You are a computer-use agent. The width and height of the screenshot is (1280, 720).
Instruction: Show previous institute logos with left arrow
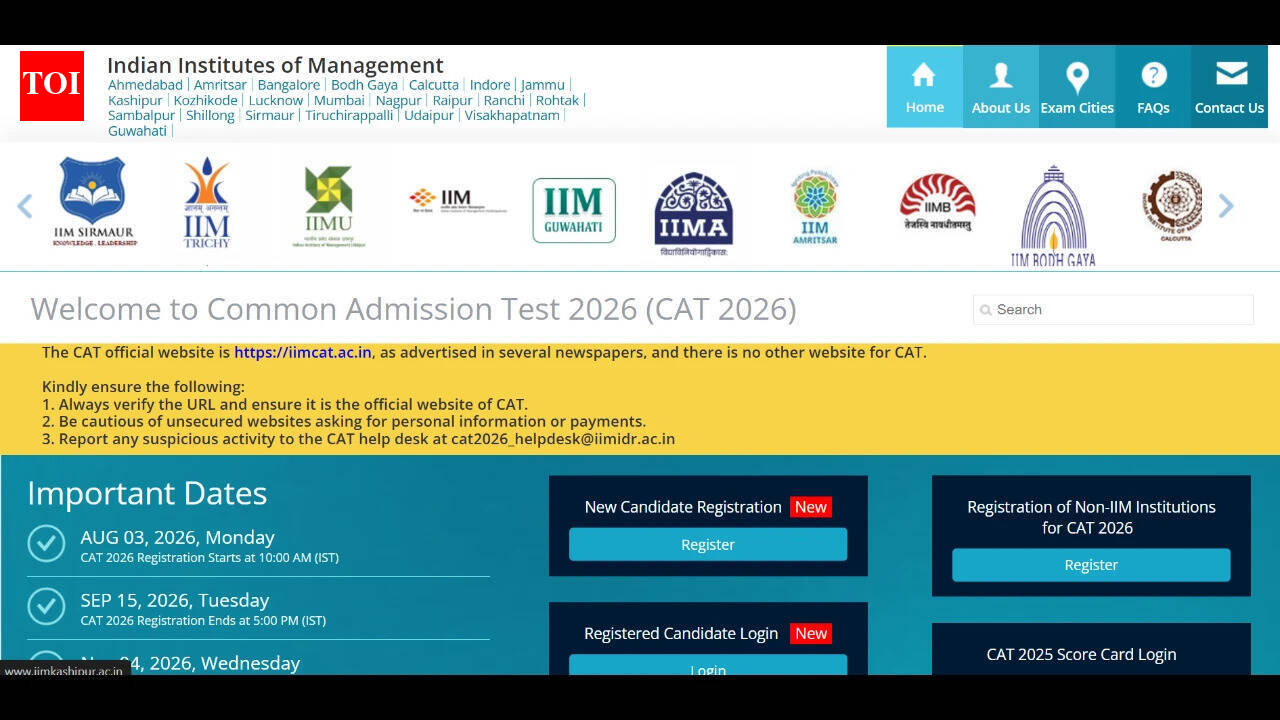click(25, 206)
